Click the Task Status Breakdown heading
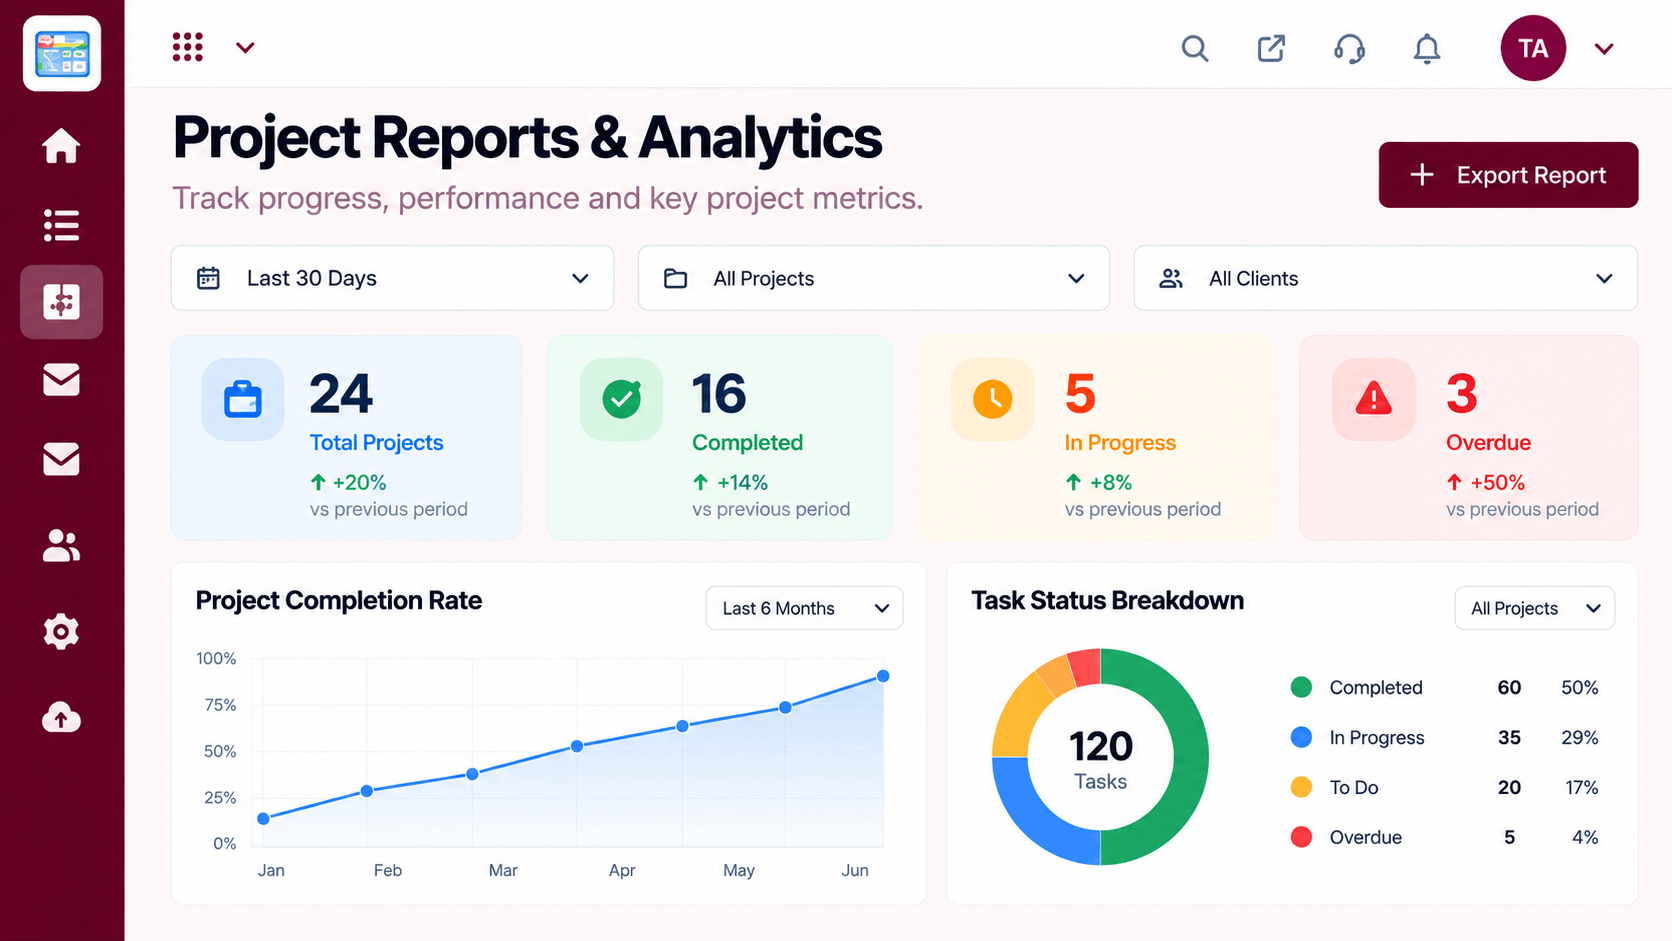1672x941 pixels. 1108,600
